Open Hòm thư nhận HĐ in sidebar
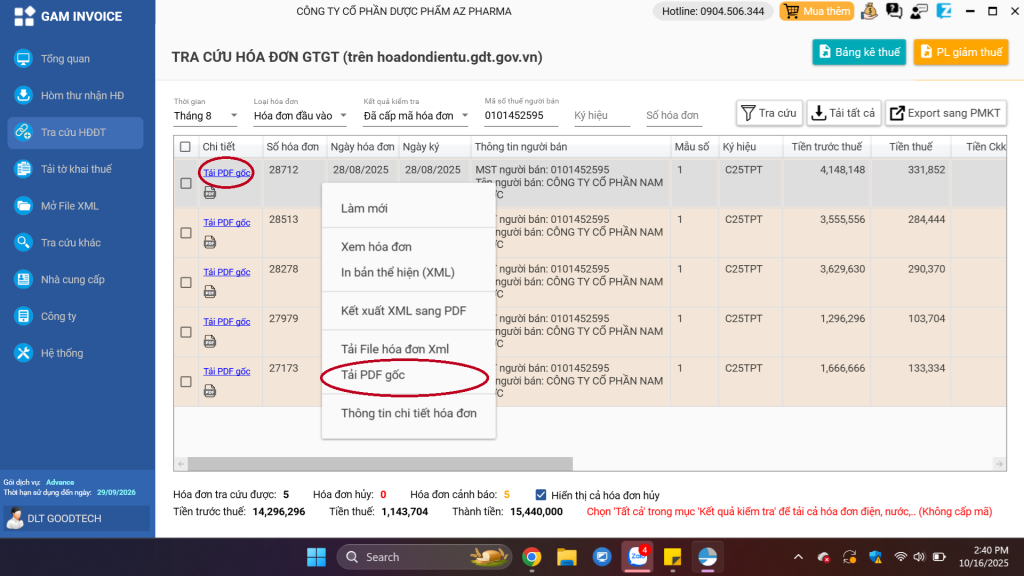 (82, 96)
